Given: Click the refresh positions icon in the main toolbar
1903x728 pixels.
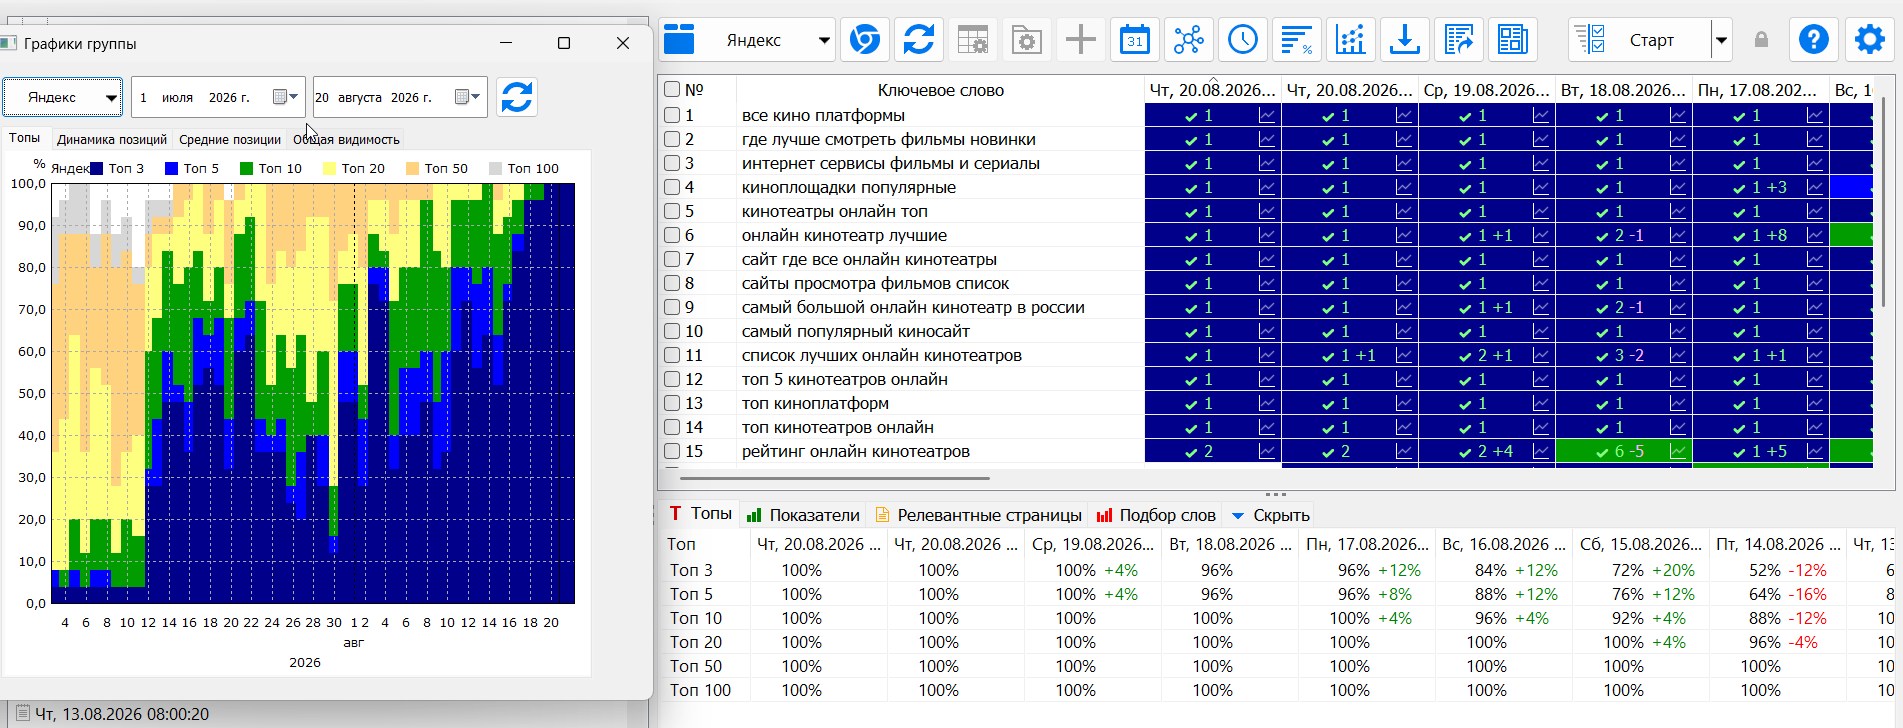Looking at the screenshot, I should pos(919,41).
